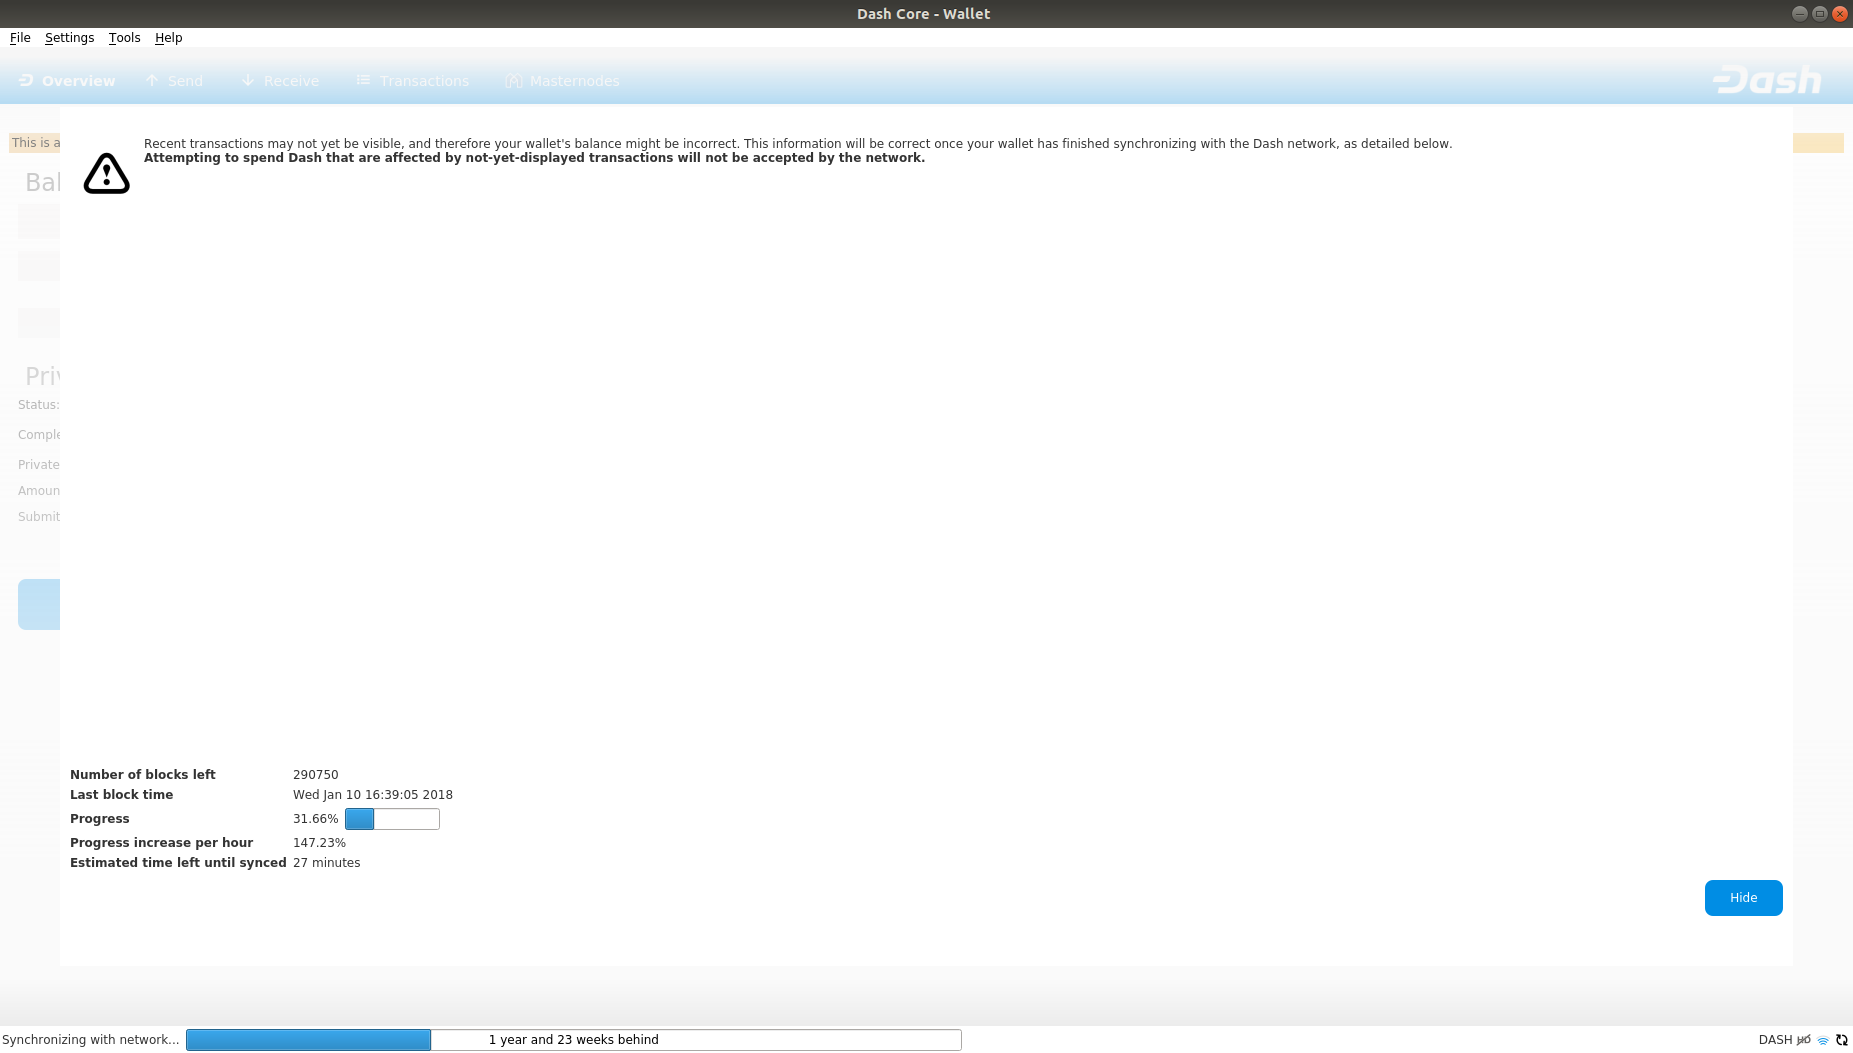Click the network connections icon in status bar

[1823, 1040]
